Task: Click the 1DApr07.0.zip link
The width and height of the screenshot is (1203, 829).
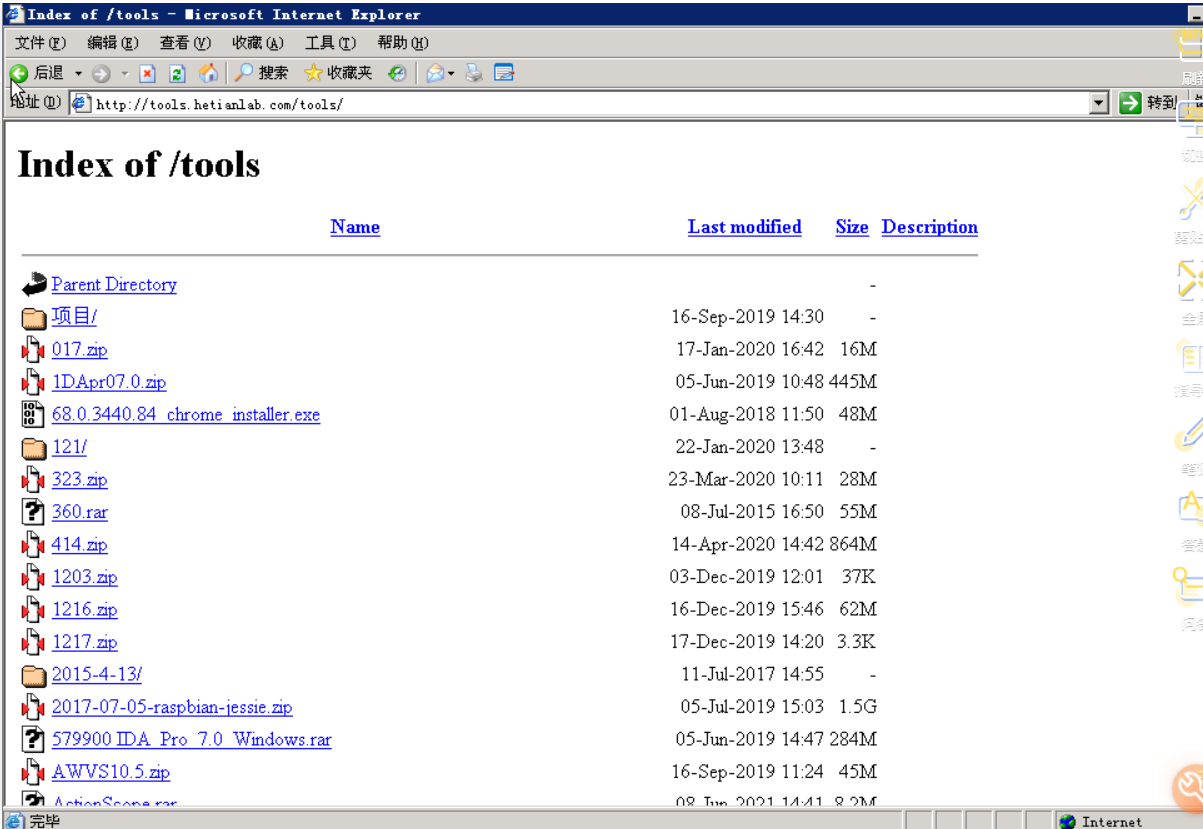Action: click(x=109, y=382)
